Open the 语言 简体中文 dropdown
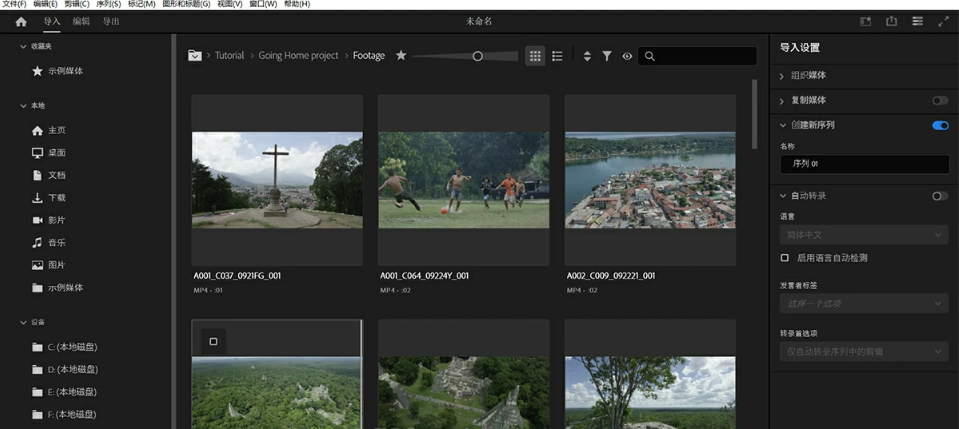The width and height of the screenshot is (959, 429). (x=864, y=234)
